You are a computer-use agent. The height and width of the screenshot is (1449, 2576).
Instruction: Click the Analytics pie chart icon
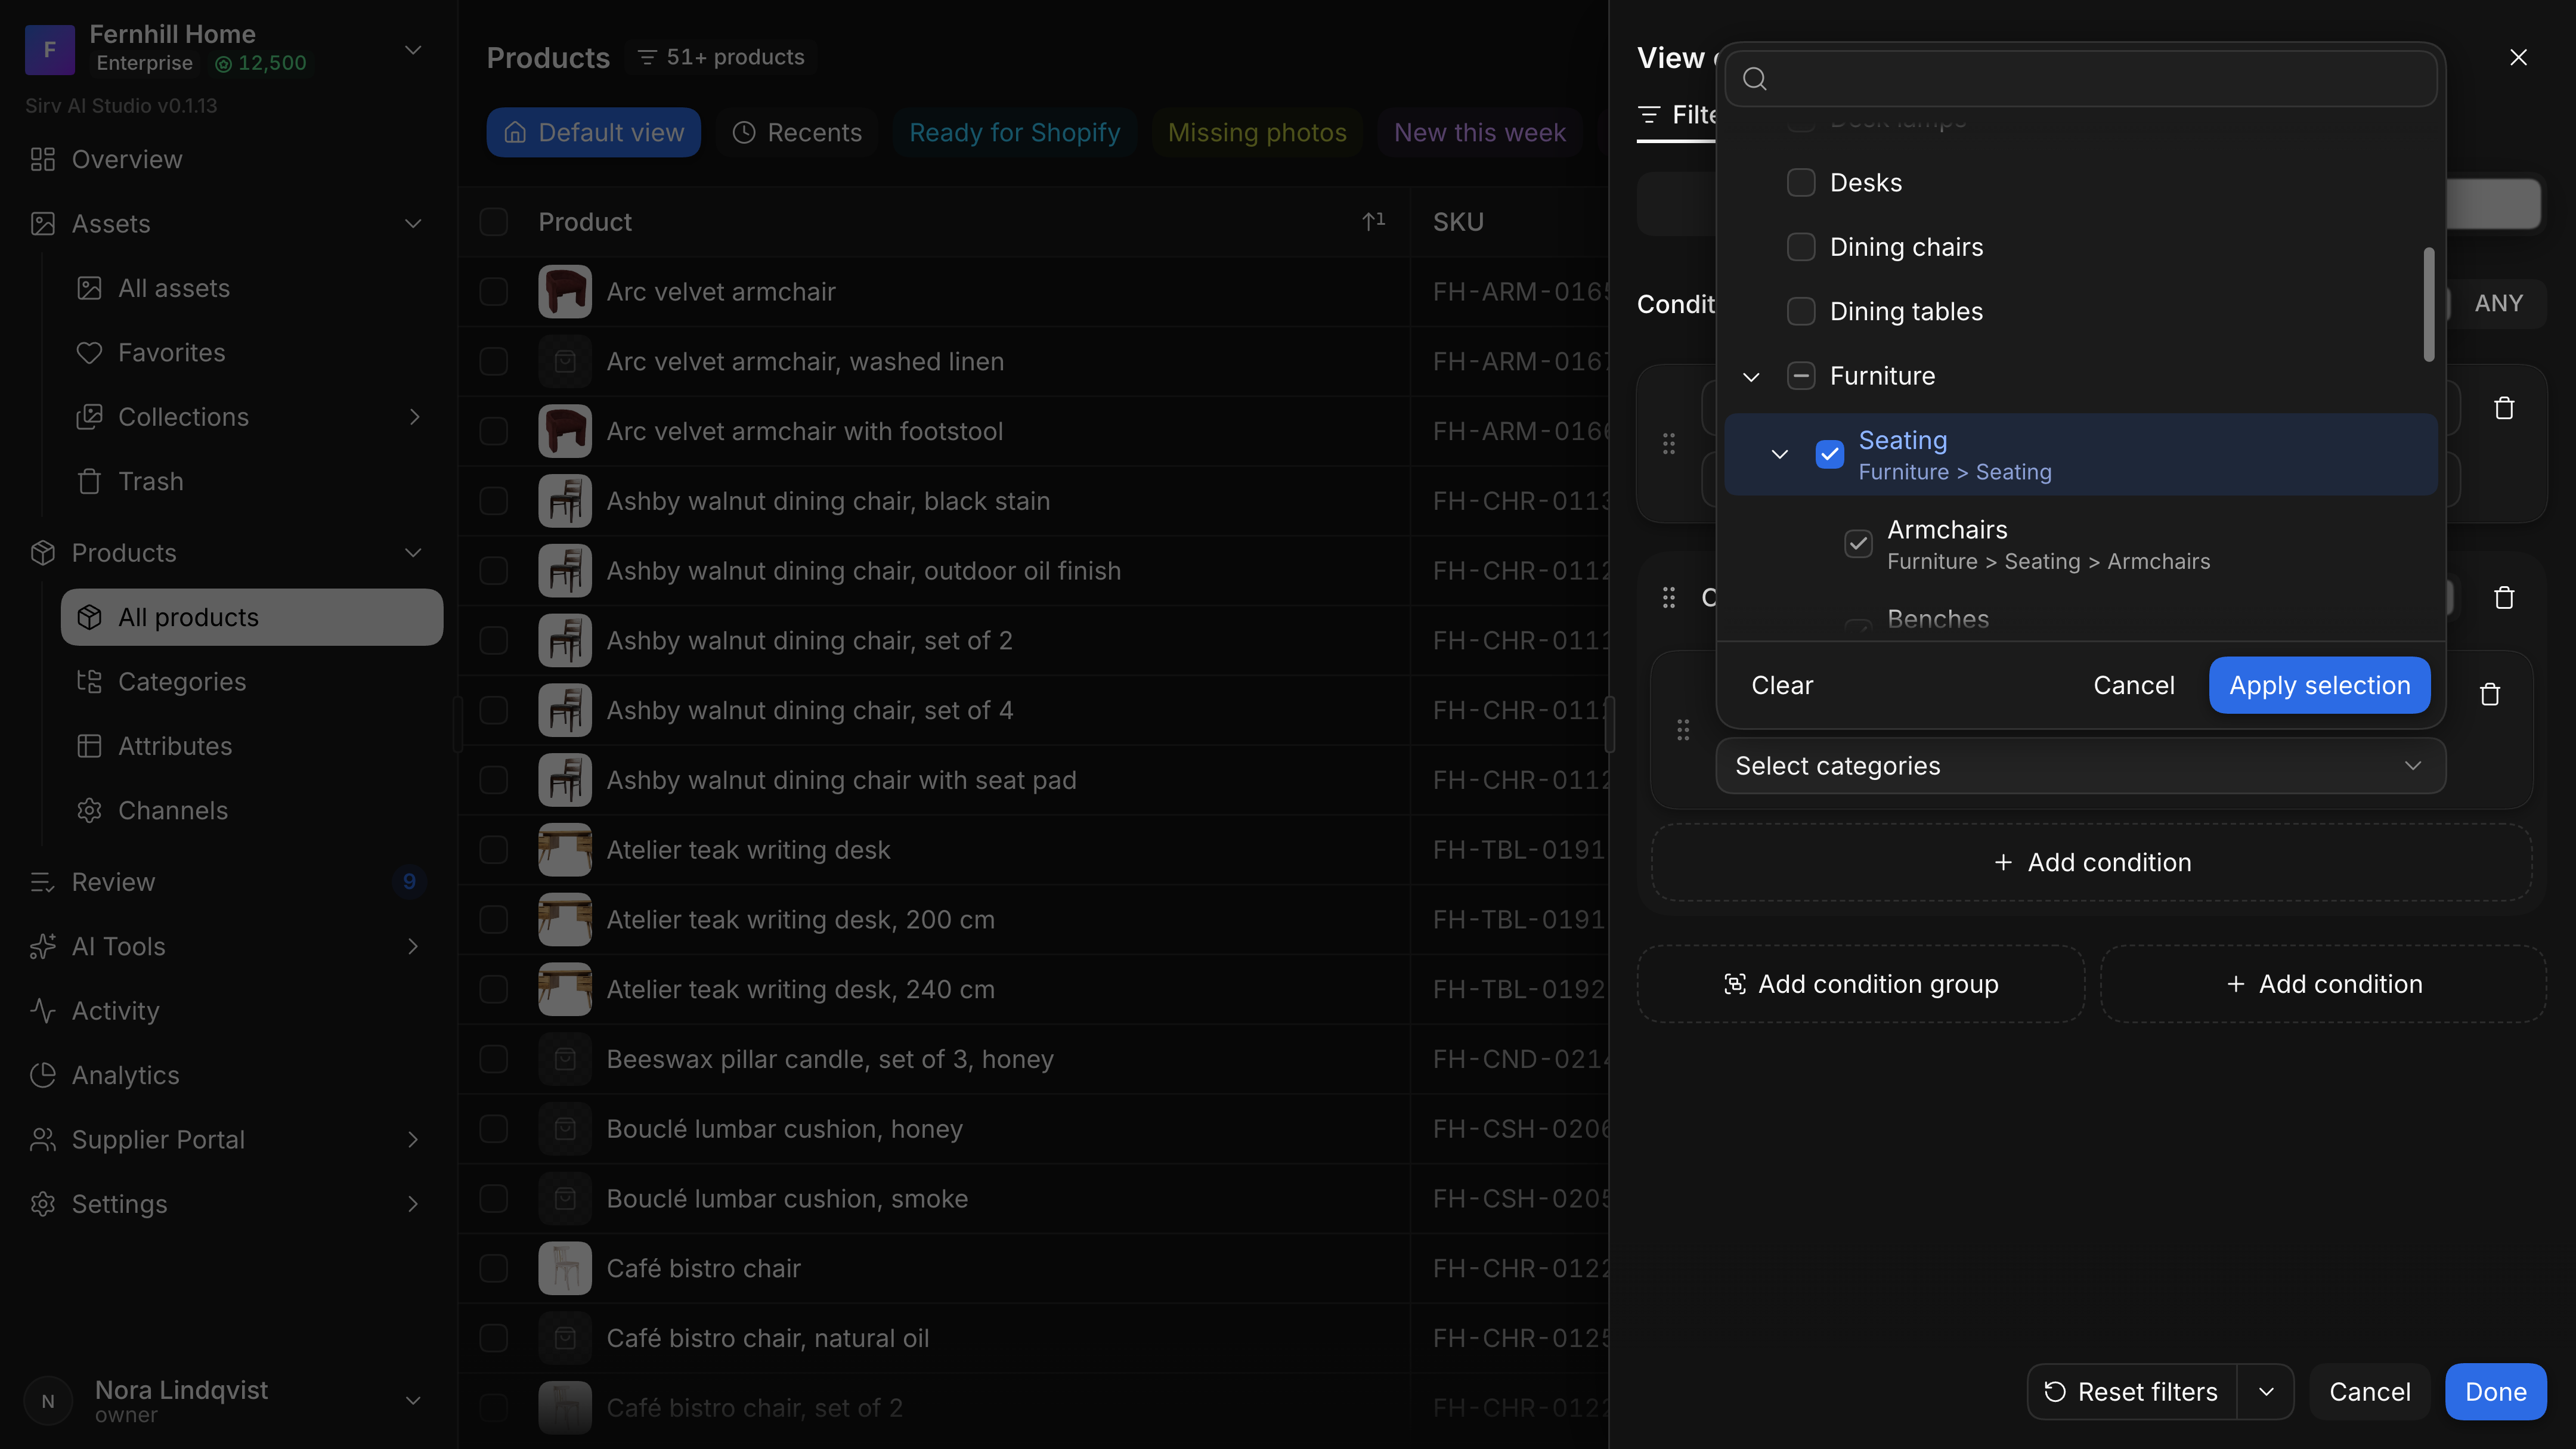42,1075
